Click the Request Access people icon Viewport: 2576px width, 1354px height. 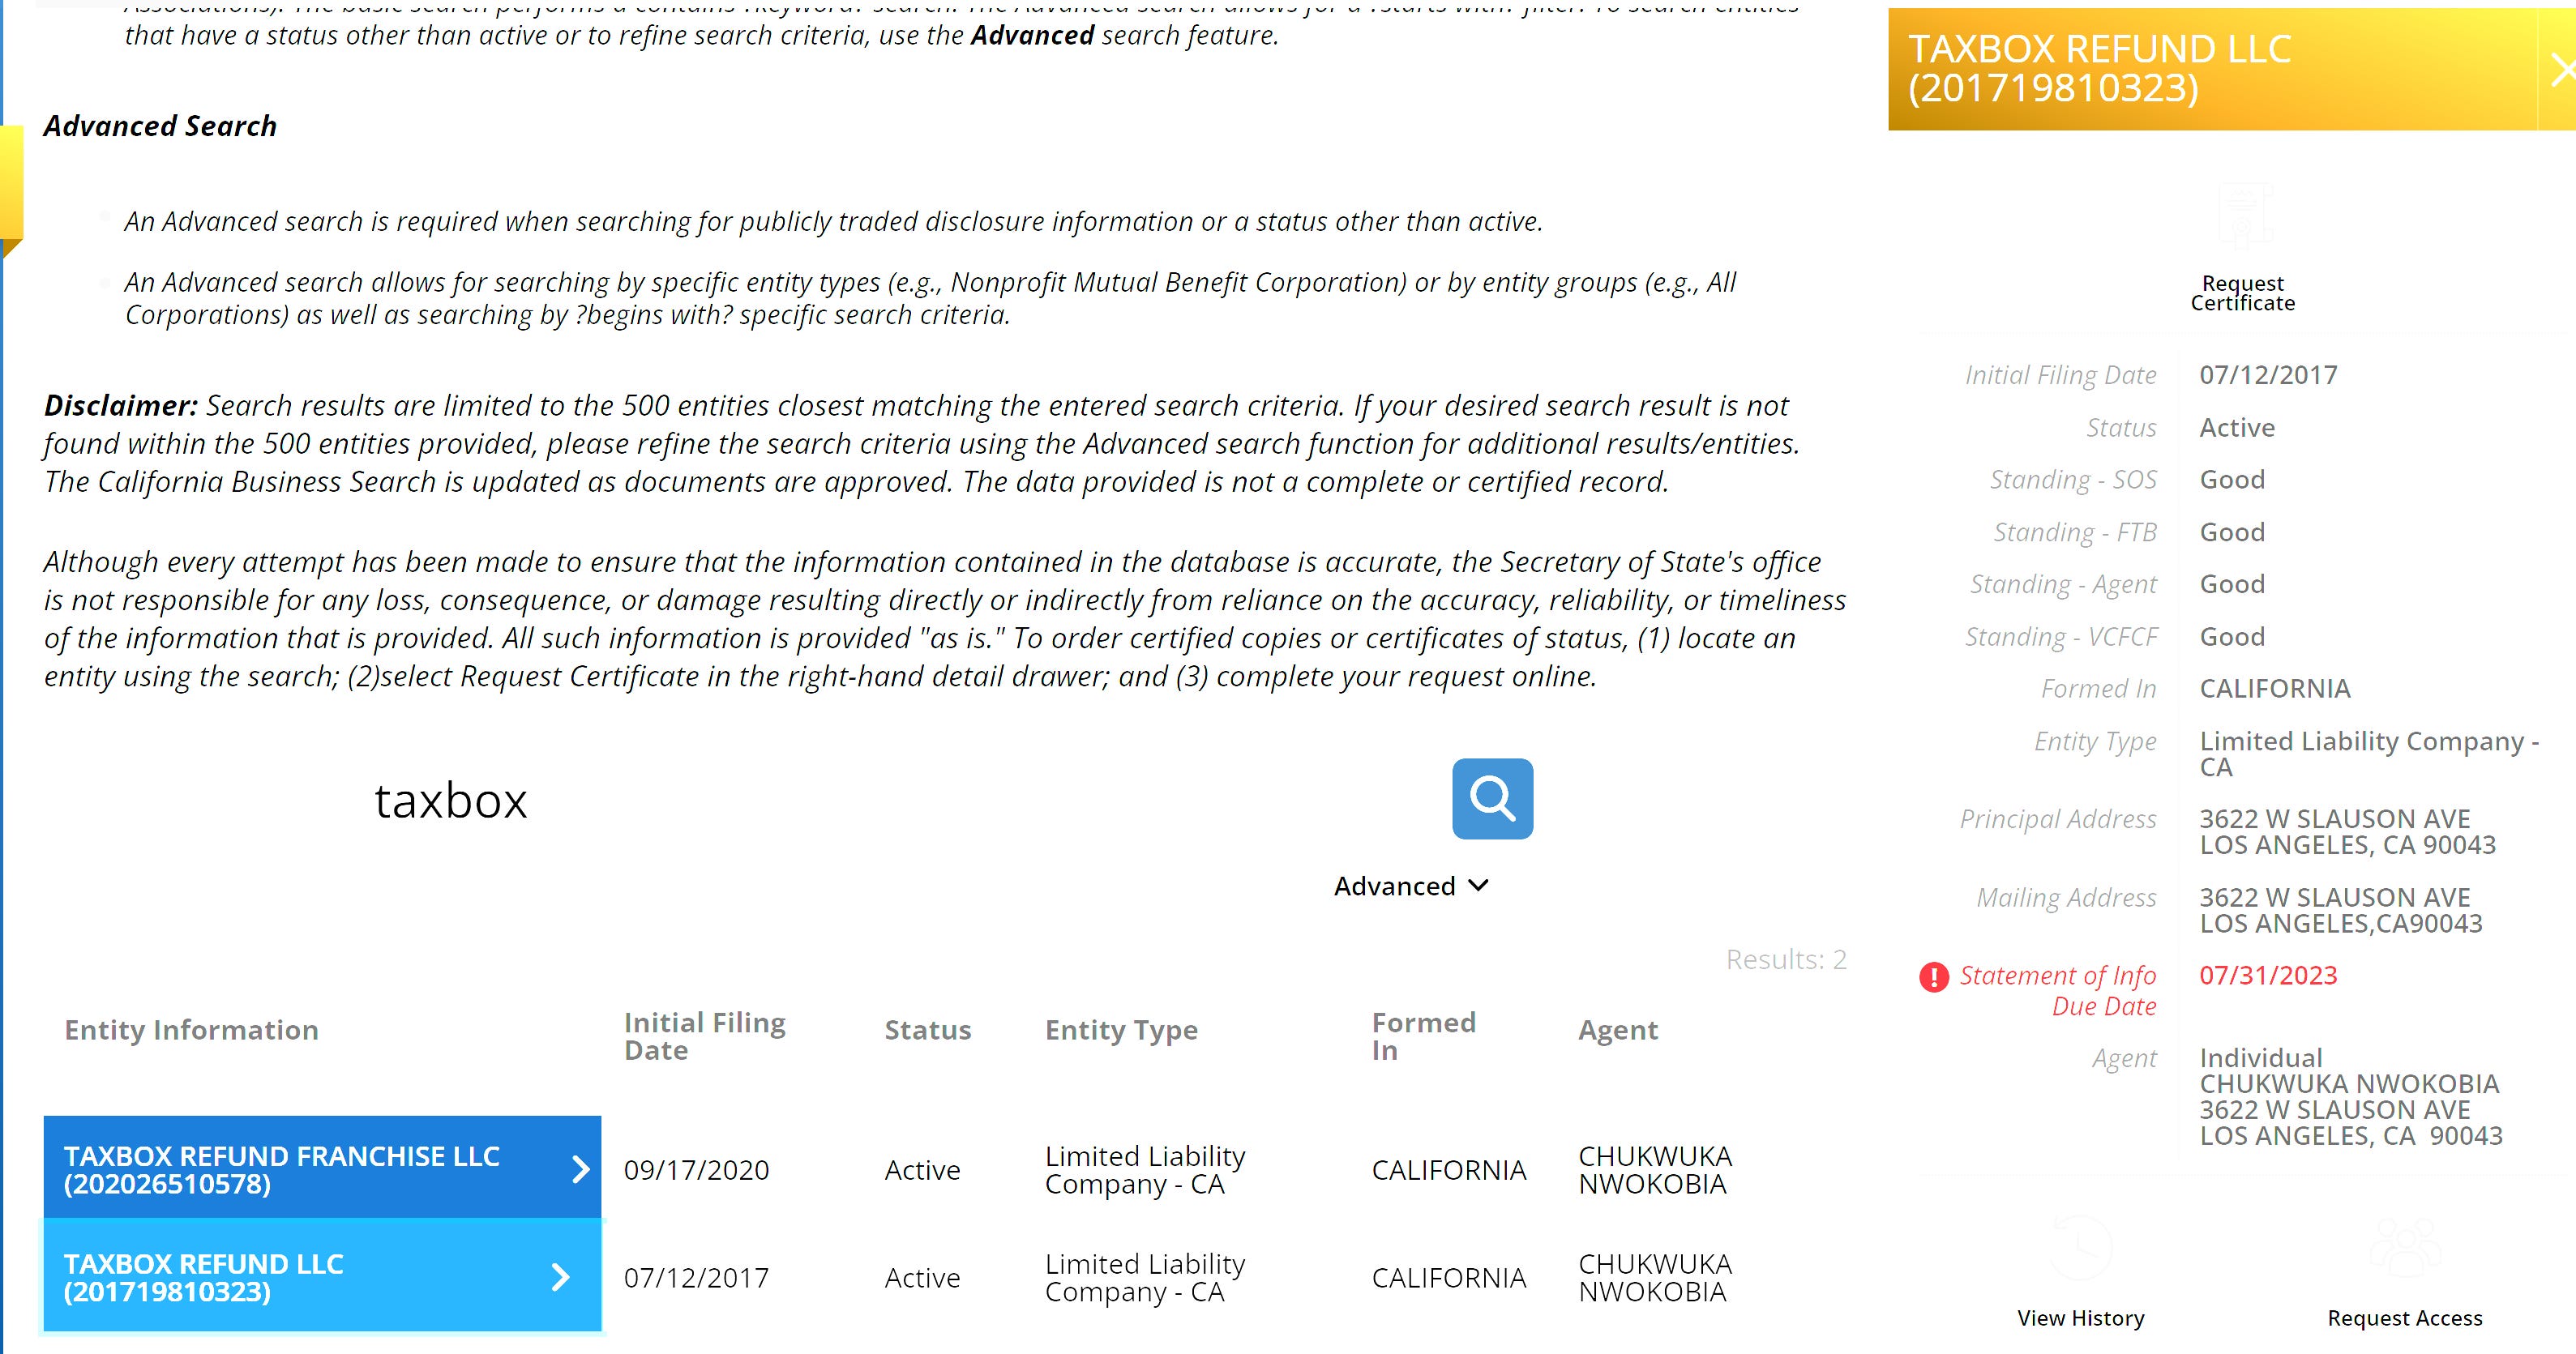(x=2404, y=1248)
